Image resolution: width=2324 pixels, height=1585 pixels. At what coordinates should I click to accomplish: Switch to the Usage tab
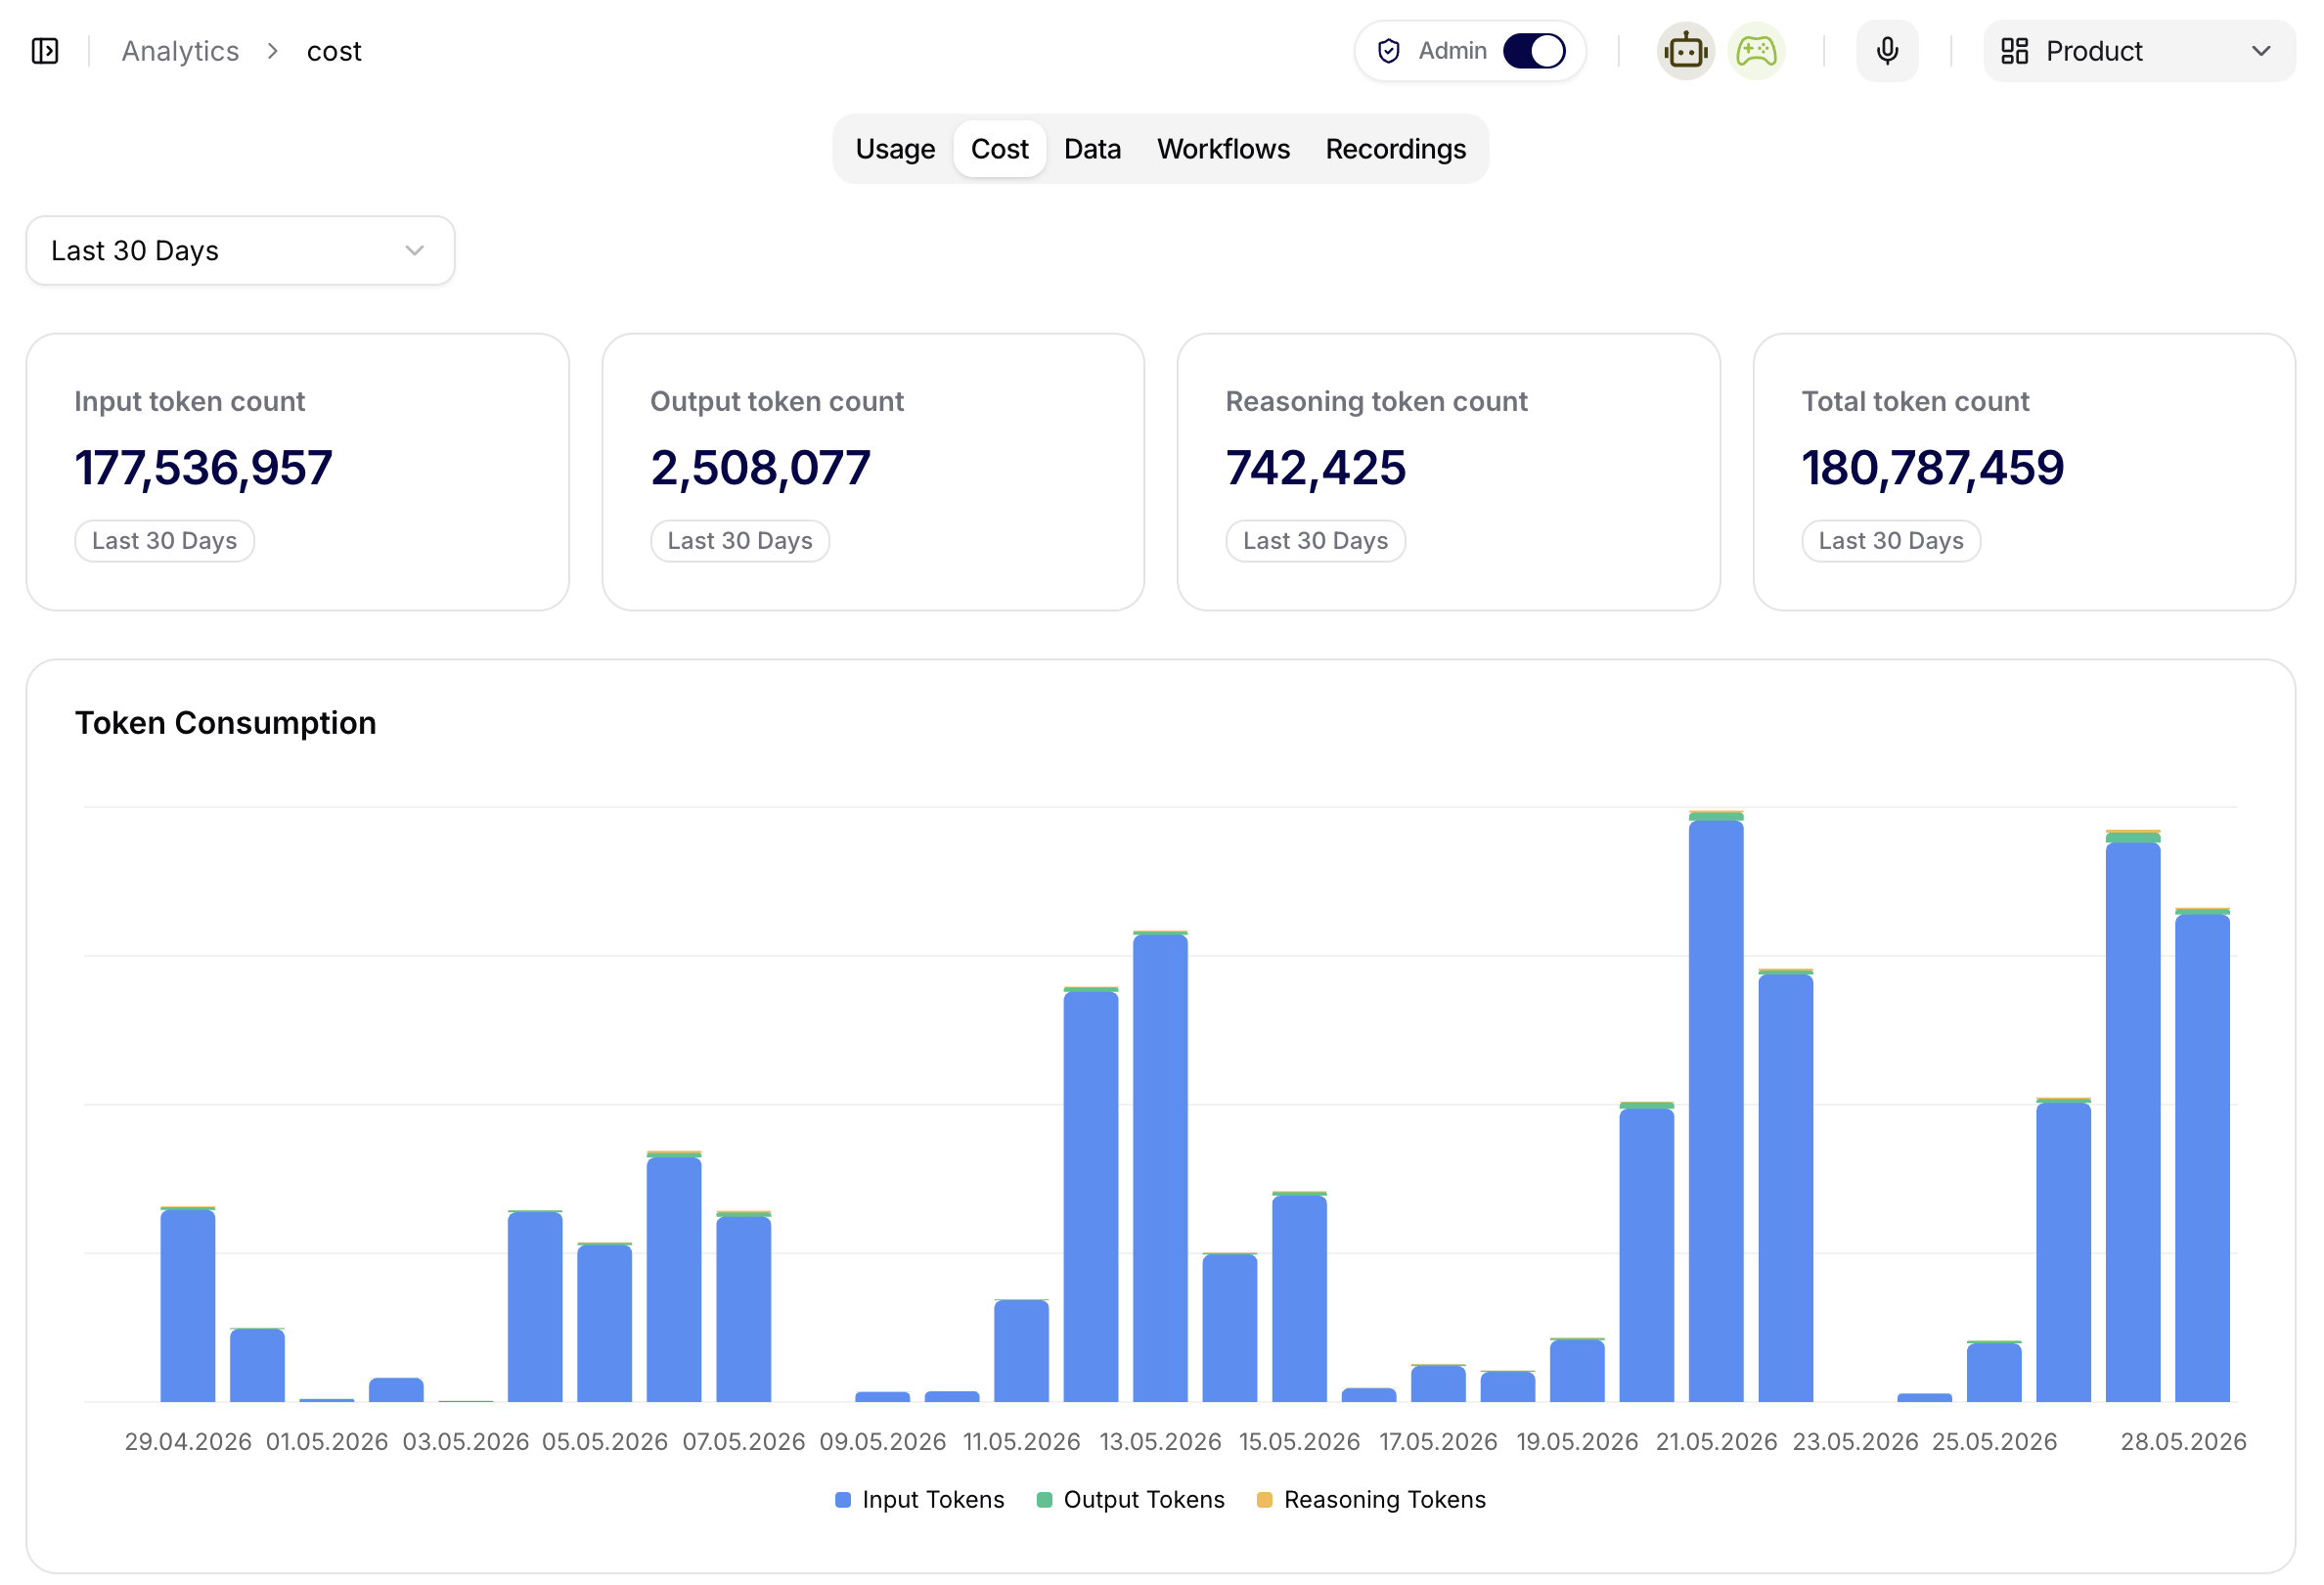tap(895, 149)
